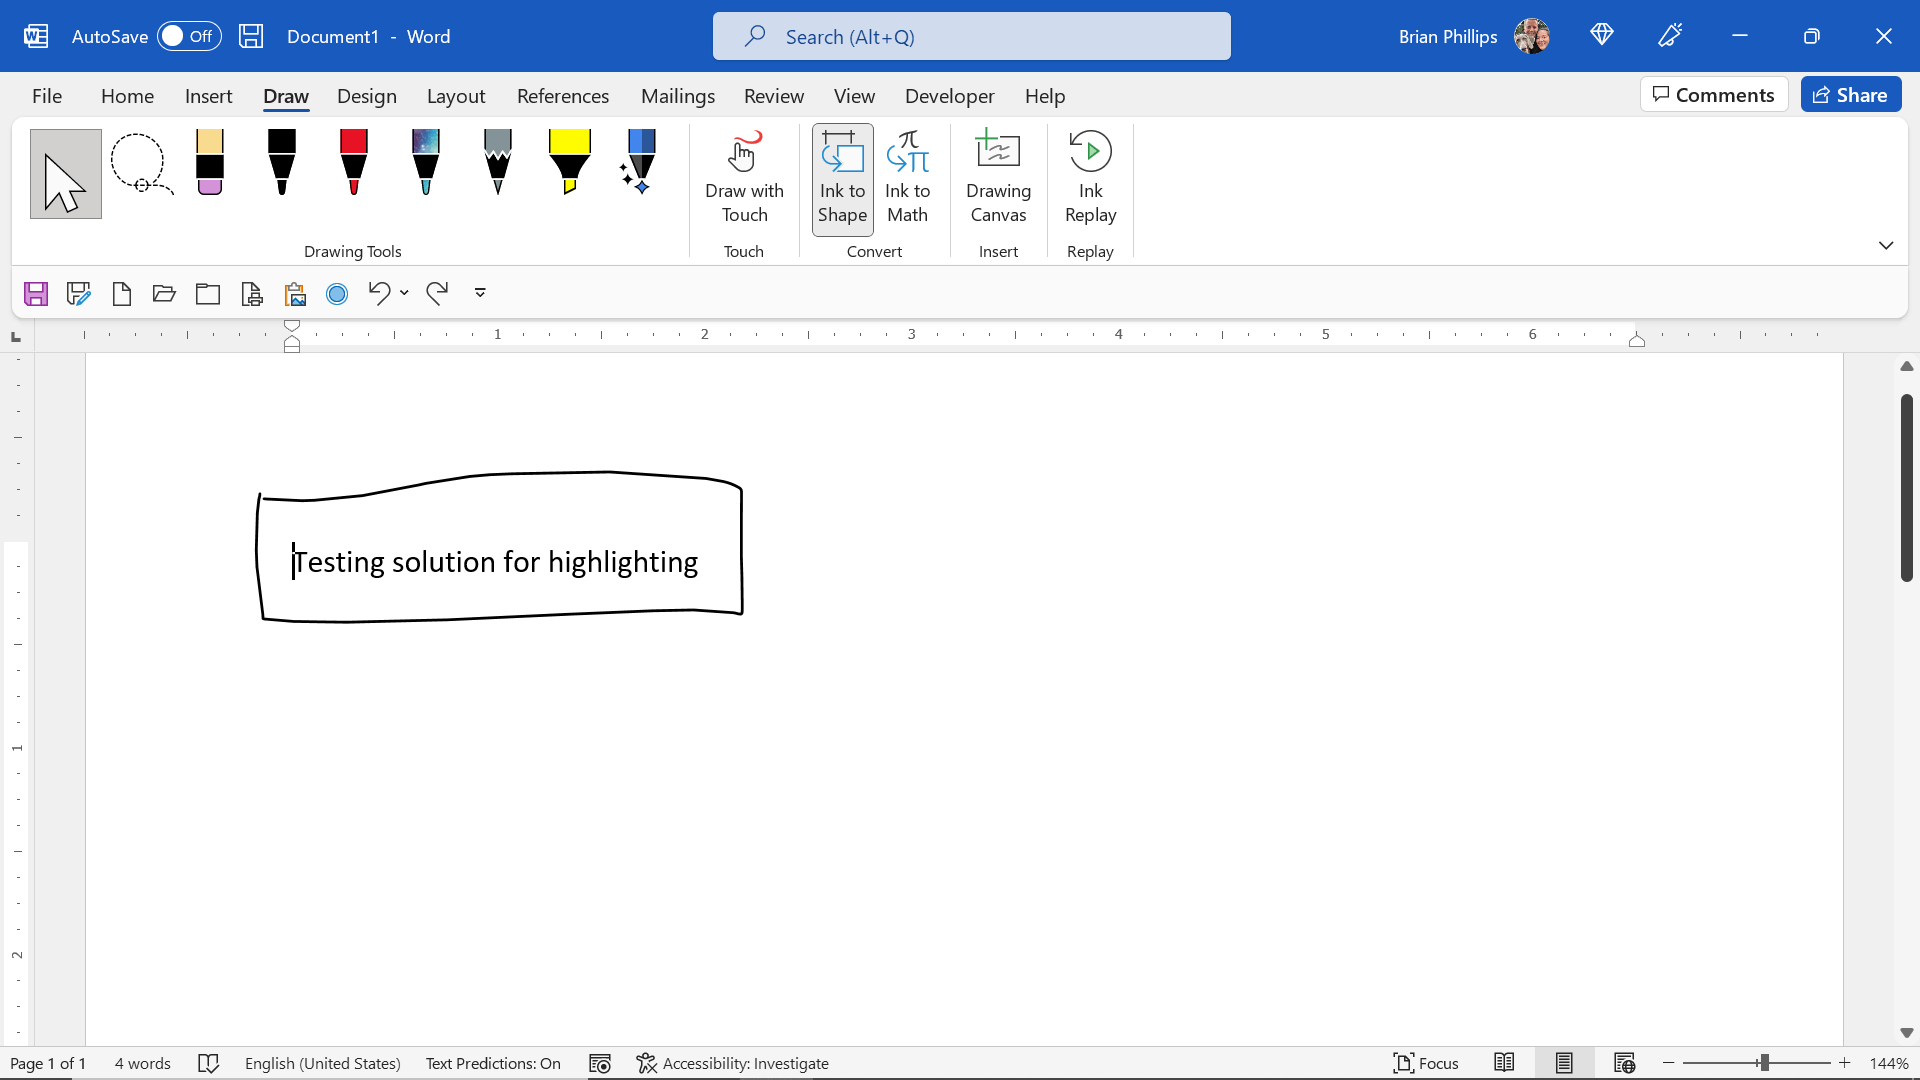Screen dimensions: 1920x1080
Task: Toggle AutoSave on
Action: pos(188,35)
